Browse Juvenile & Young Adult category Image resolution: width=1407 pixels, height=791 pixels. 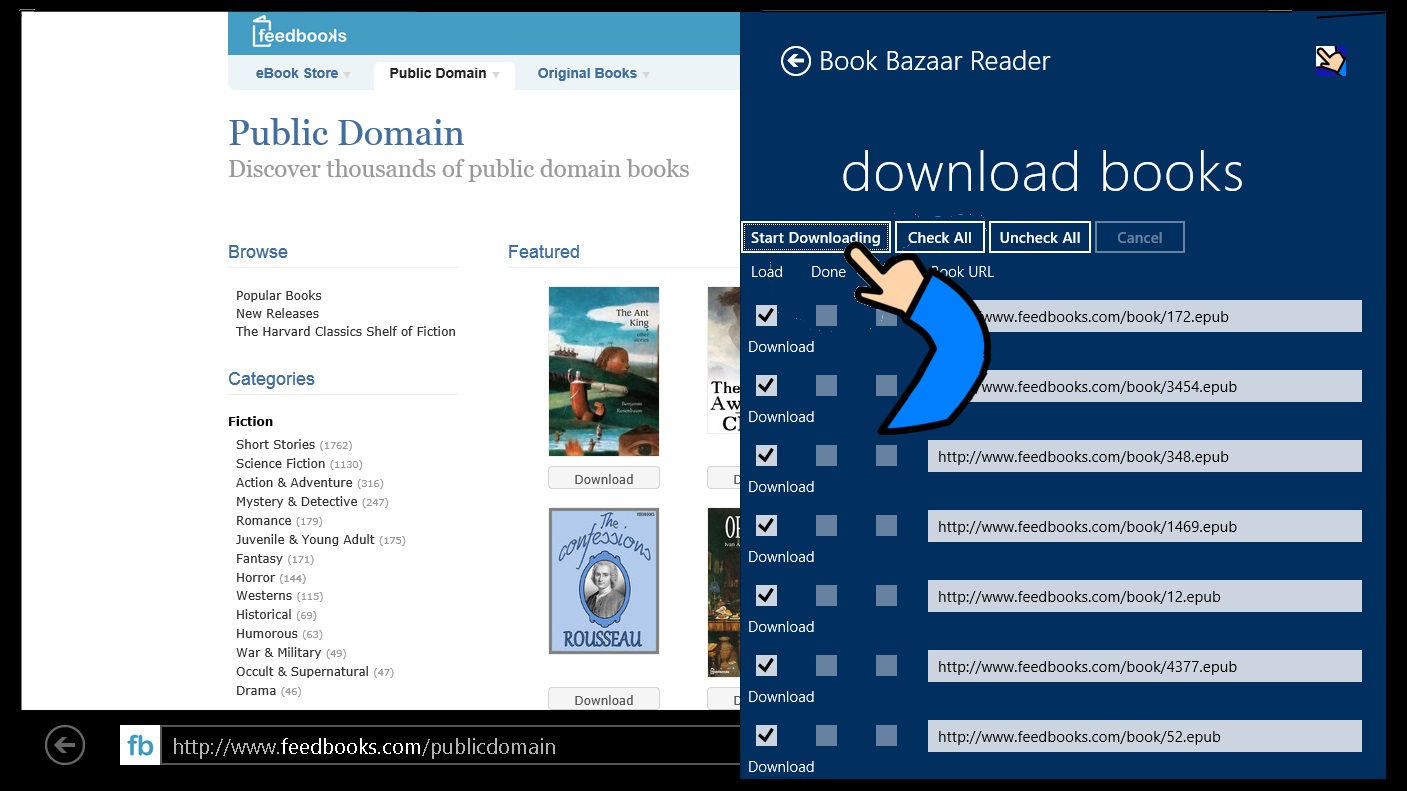click(305, 540)
